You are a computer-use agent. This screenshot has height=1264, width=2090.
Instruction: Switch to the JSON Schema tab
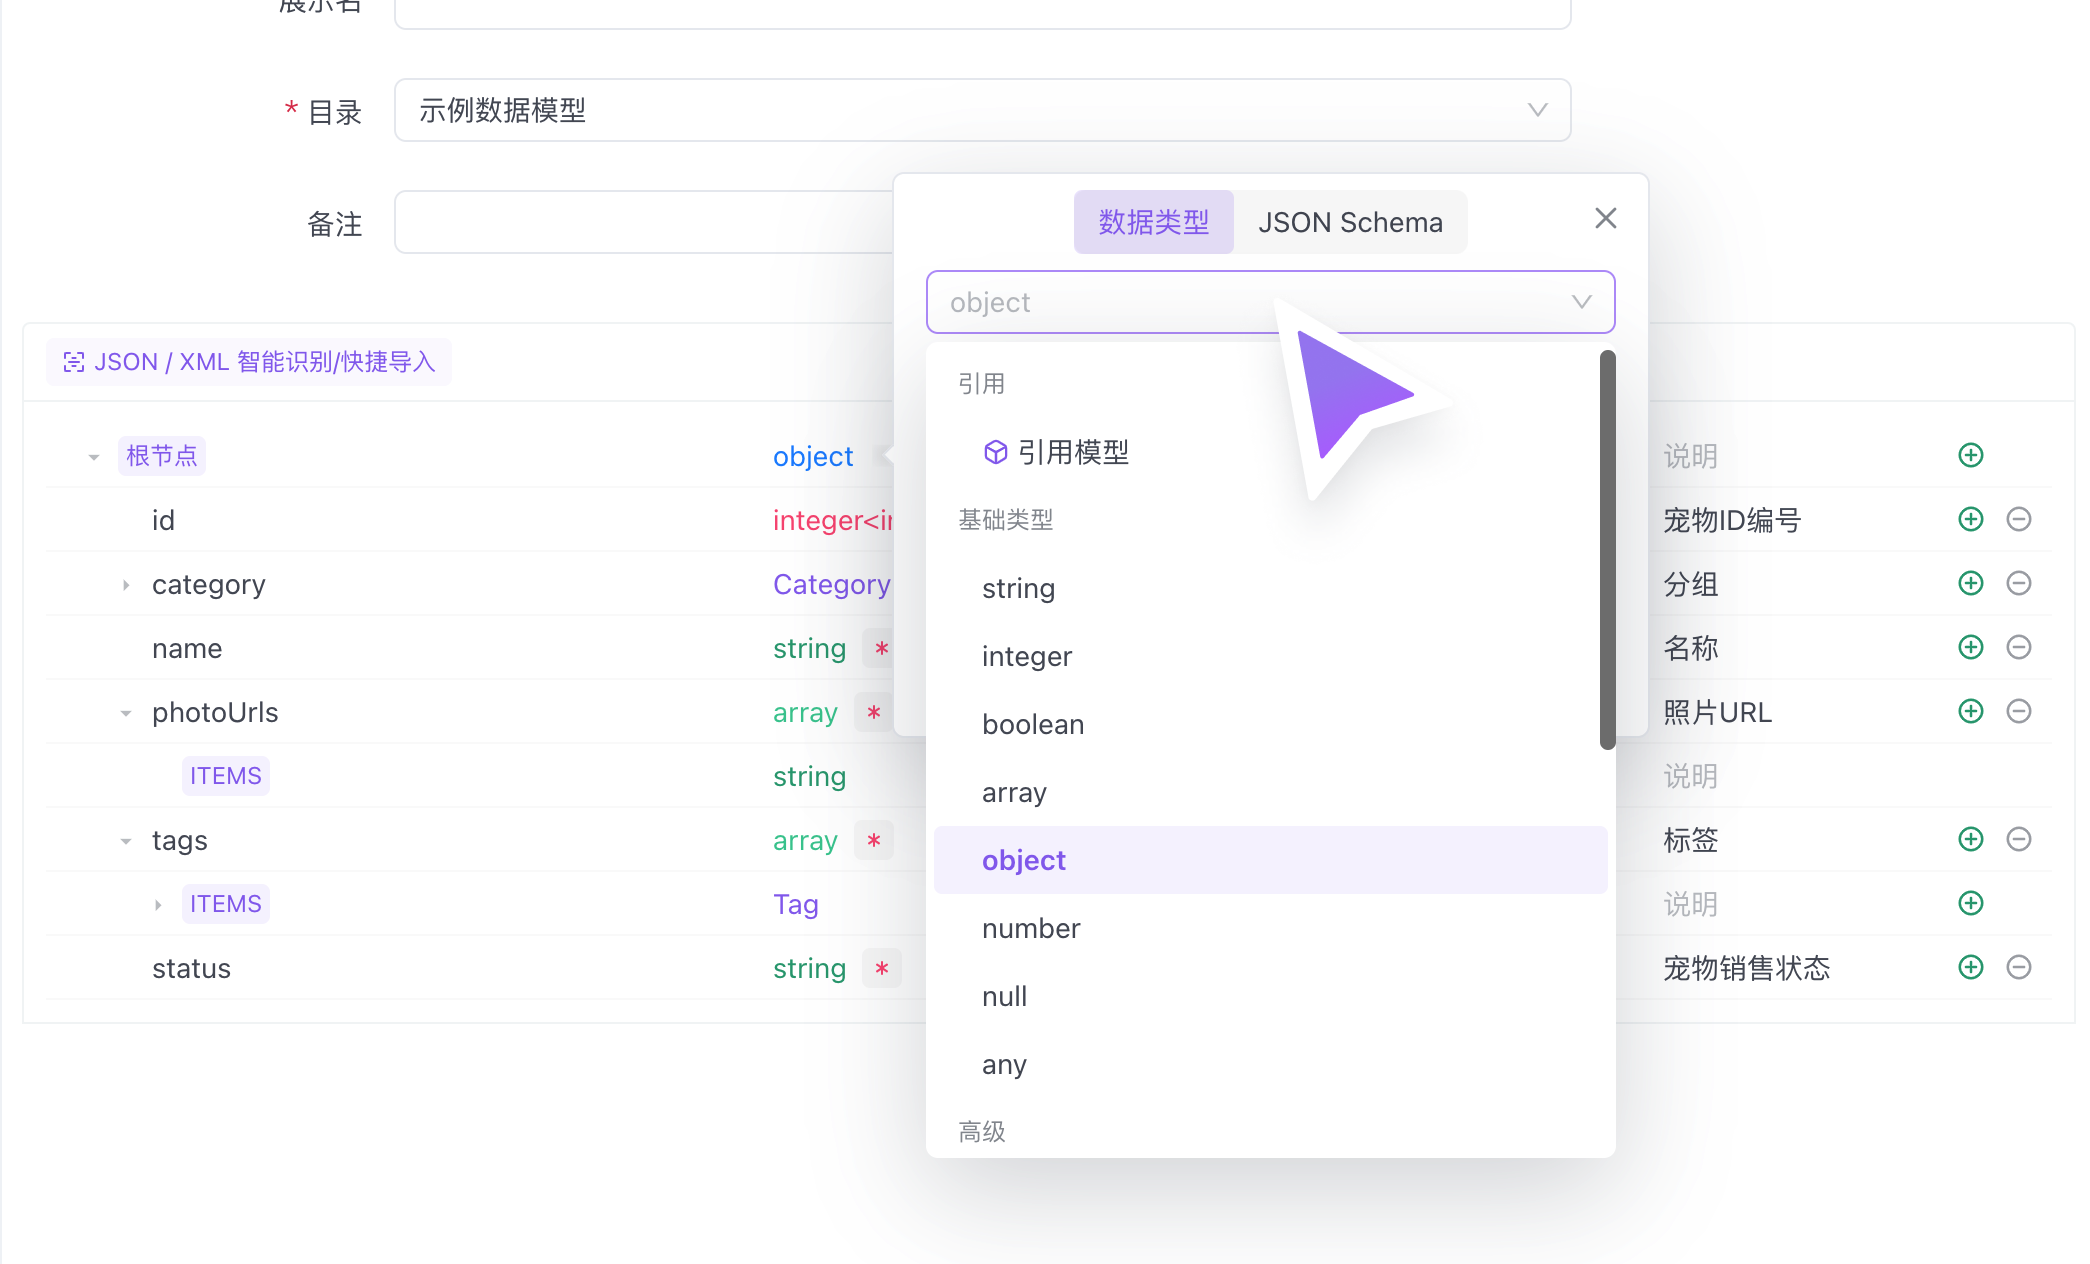tap(1349, 222)
